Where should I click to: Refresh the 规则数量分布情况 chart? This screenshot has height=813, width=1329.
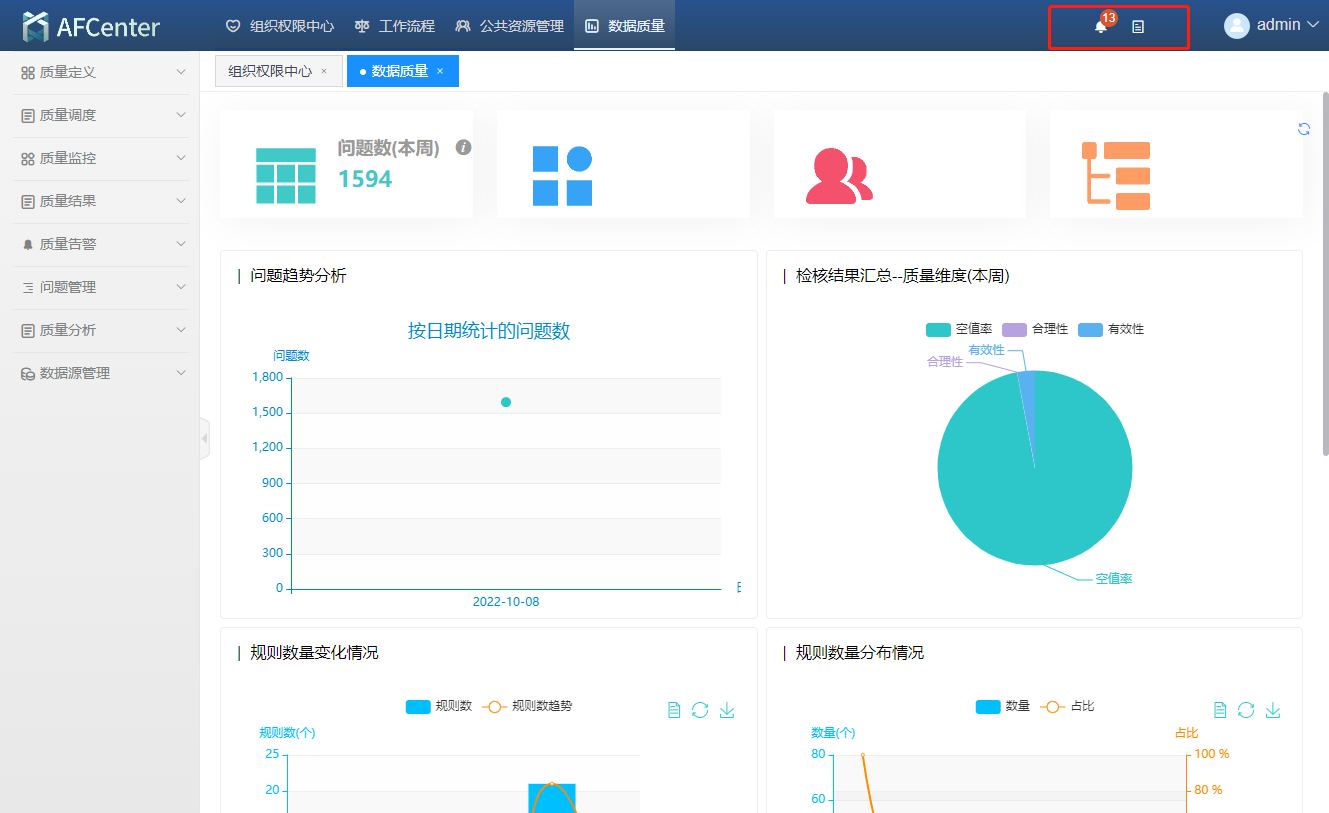[x=1246, y=710]
